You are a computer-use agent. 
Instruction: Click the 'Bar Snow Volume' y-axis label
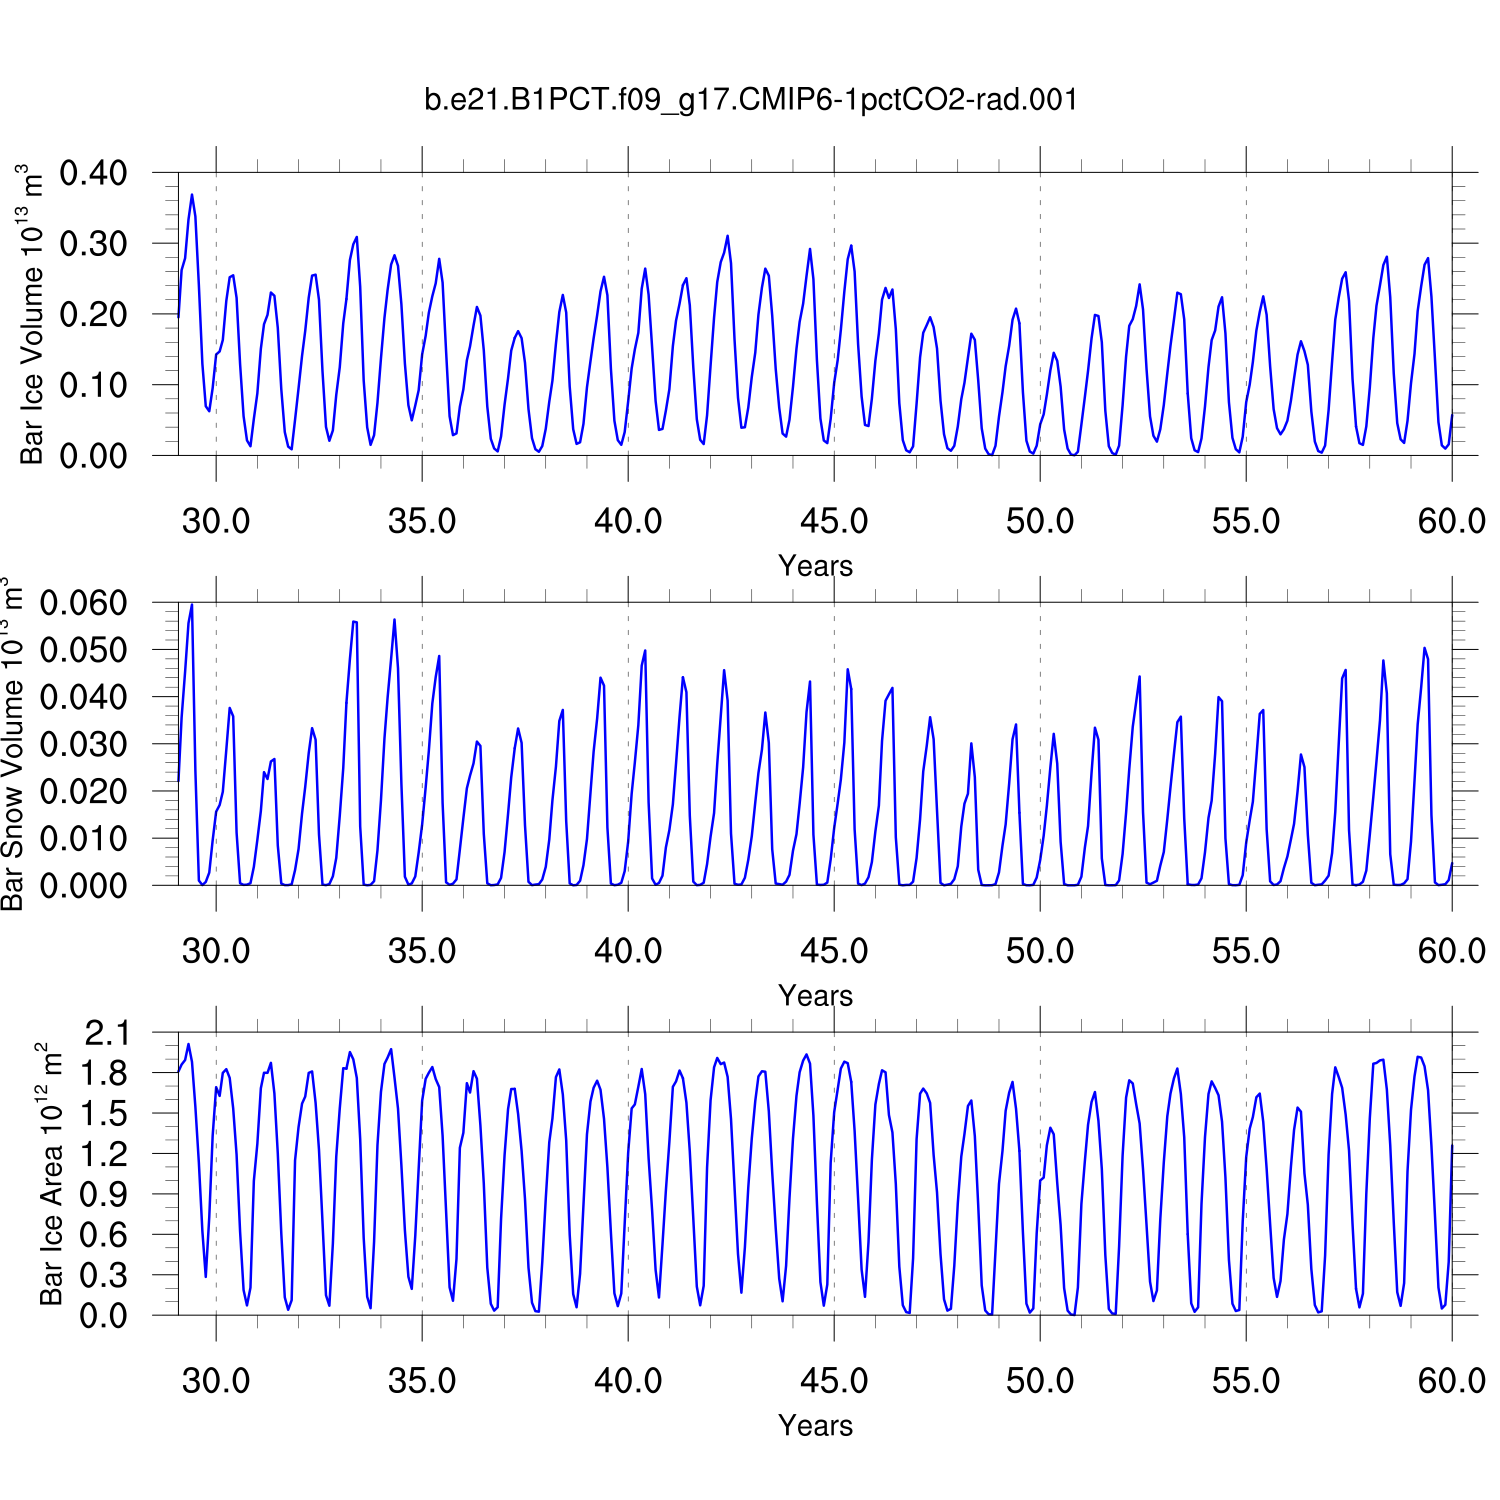pyautogui.click(x=12, y=744)
